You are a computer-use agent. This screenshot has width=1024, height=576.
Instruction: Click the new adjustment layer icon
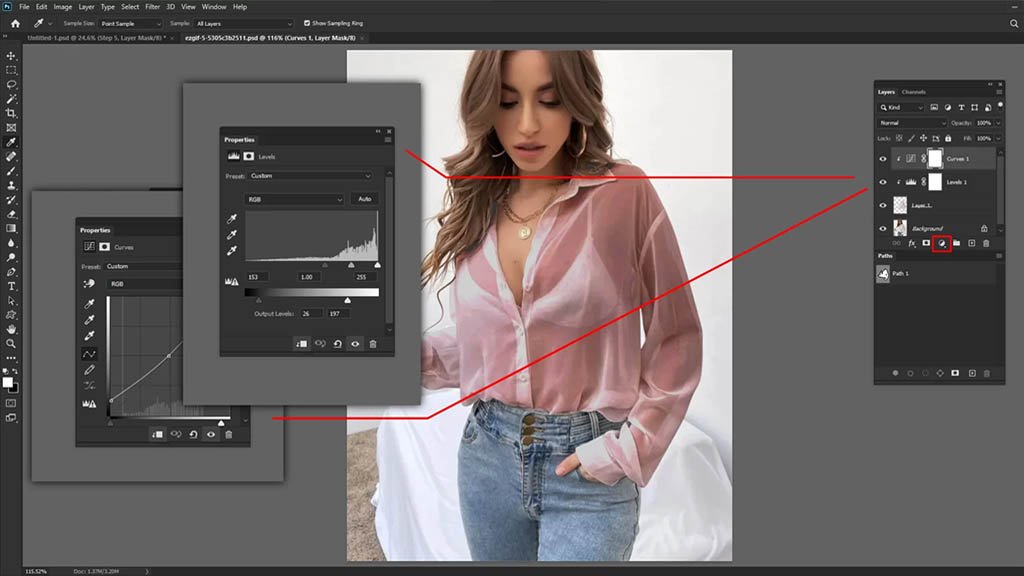click(941, 243)
